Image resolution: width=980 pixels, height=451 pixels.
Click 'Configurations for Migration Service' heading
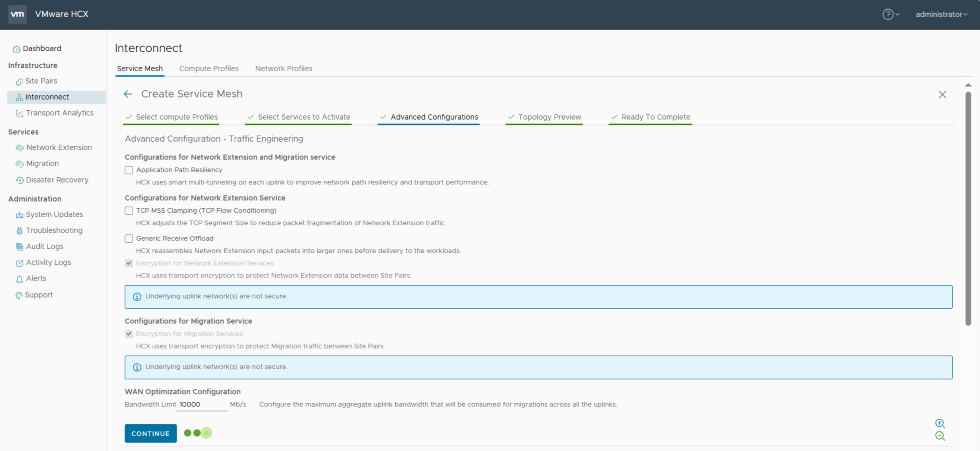point(188,321)
